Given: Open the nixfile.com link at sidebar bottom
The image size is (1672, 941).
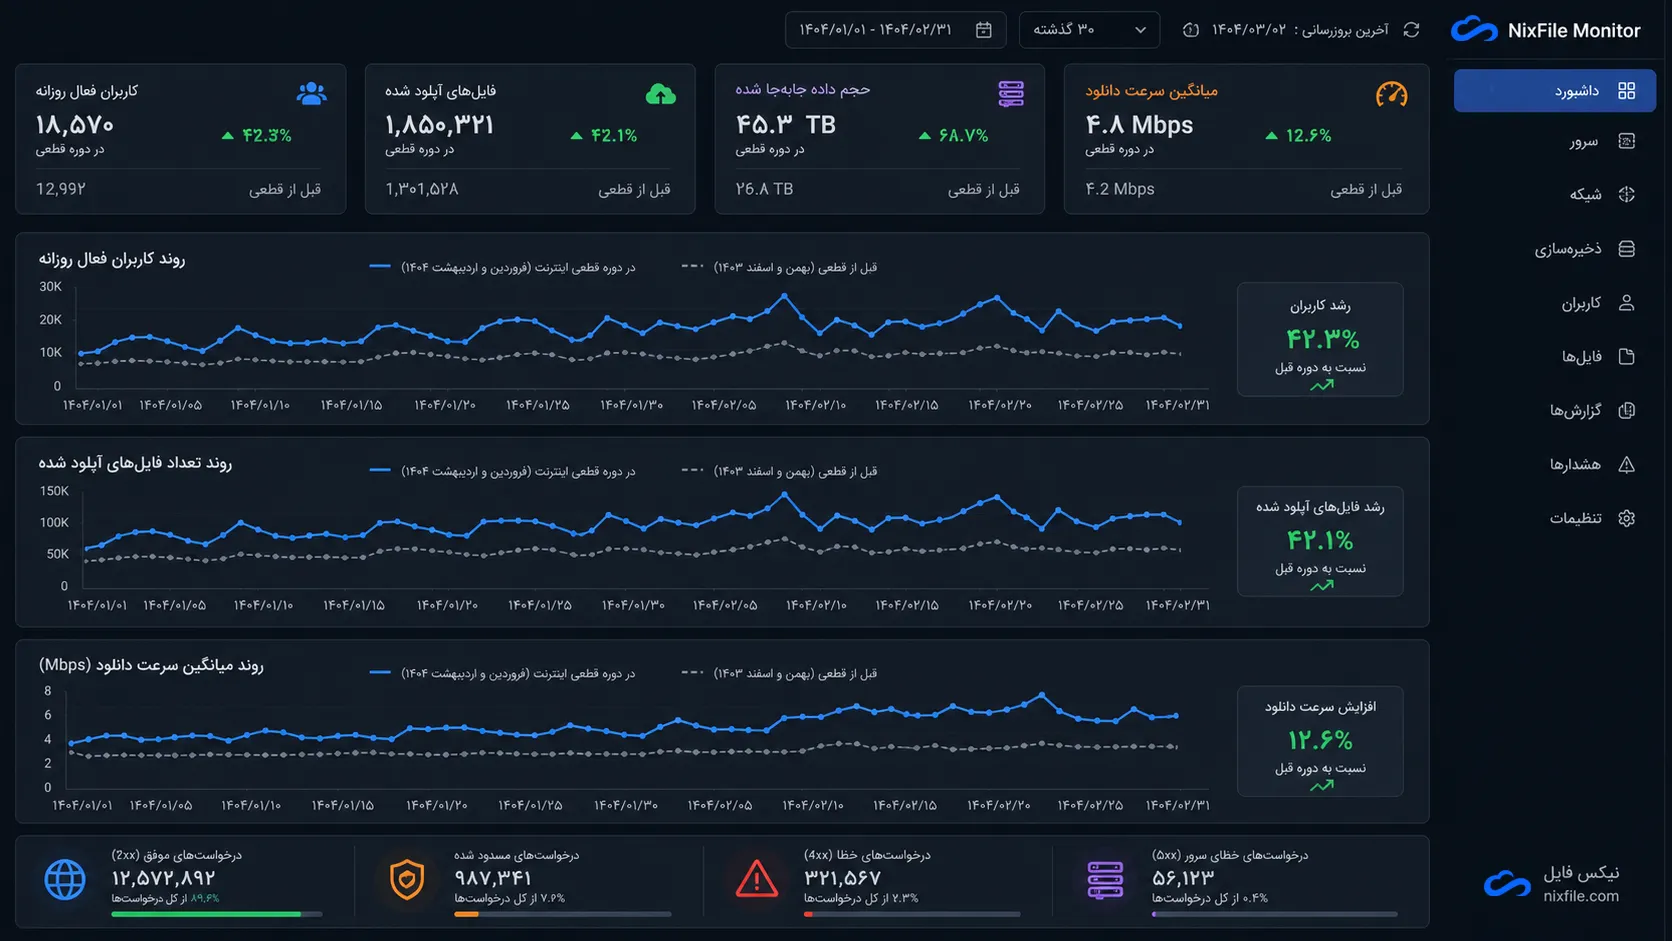Looking at the screenshot, I should (1580, 896).
